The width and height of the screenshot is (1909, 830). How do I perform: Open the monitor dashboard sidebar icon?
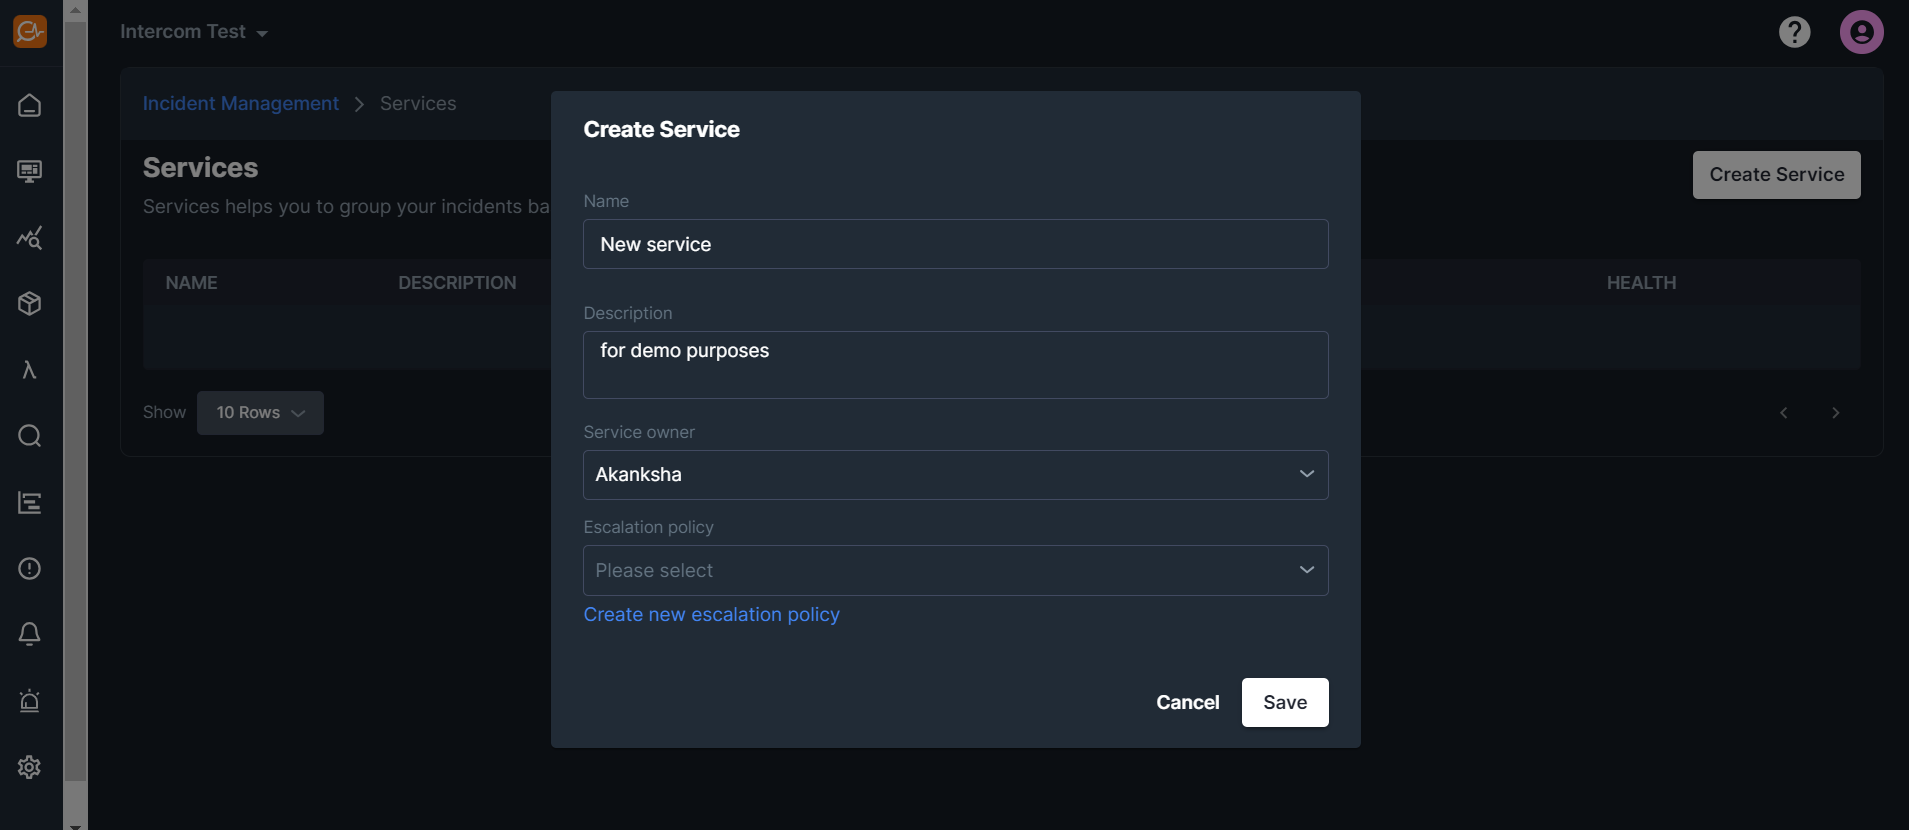pyautogui.click(x=30, y=171)
